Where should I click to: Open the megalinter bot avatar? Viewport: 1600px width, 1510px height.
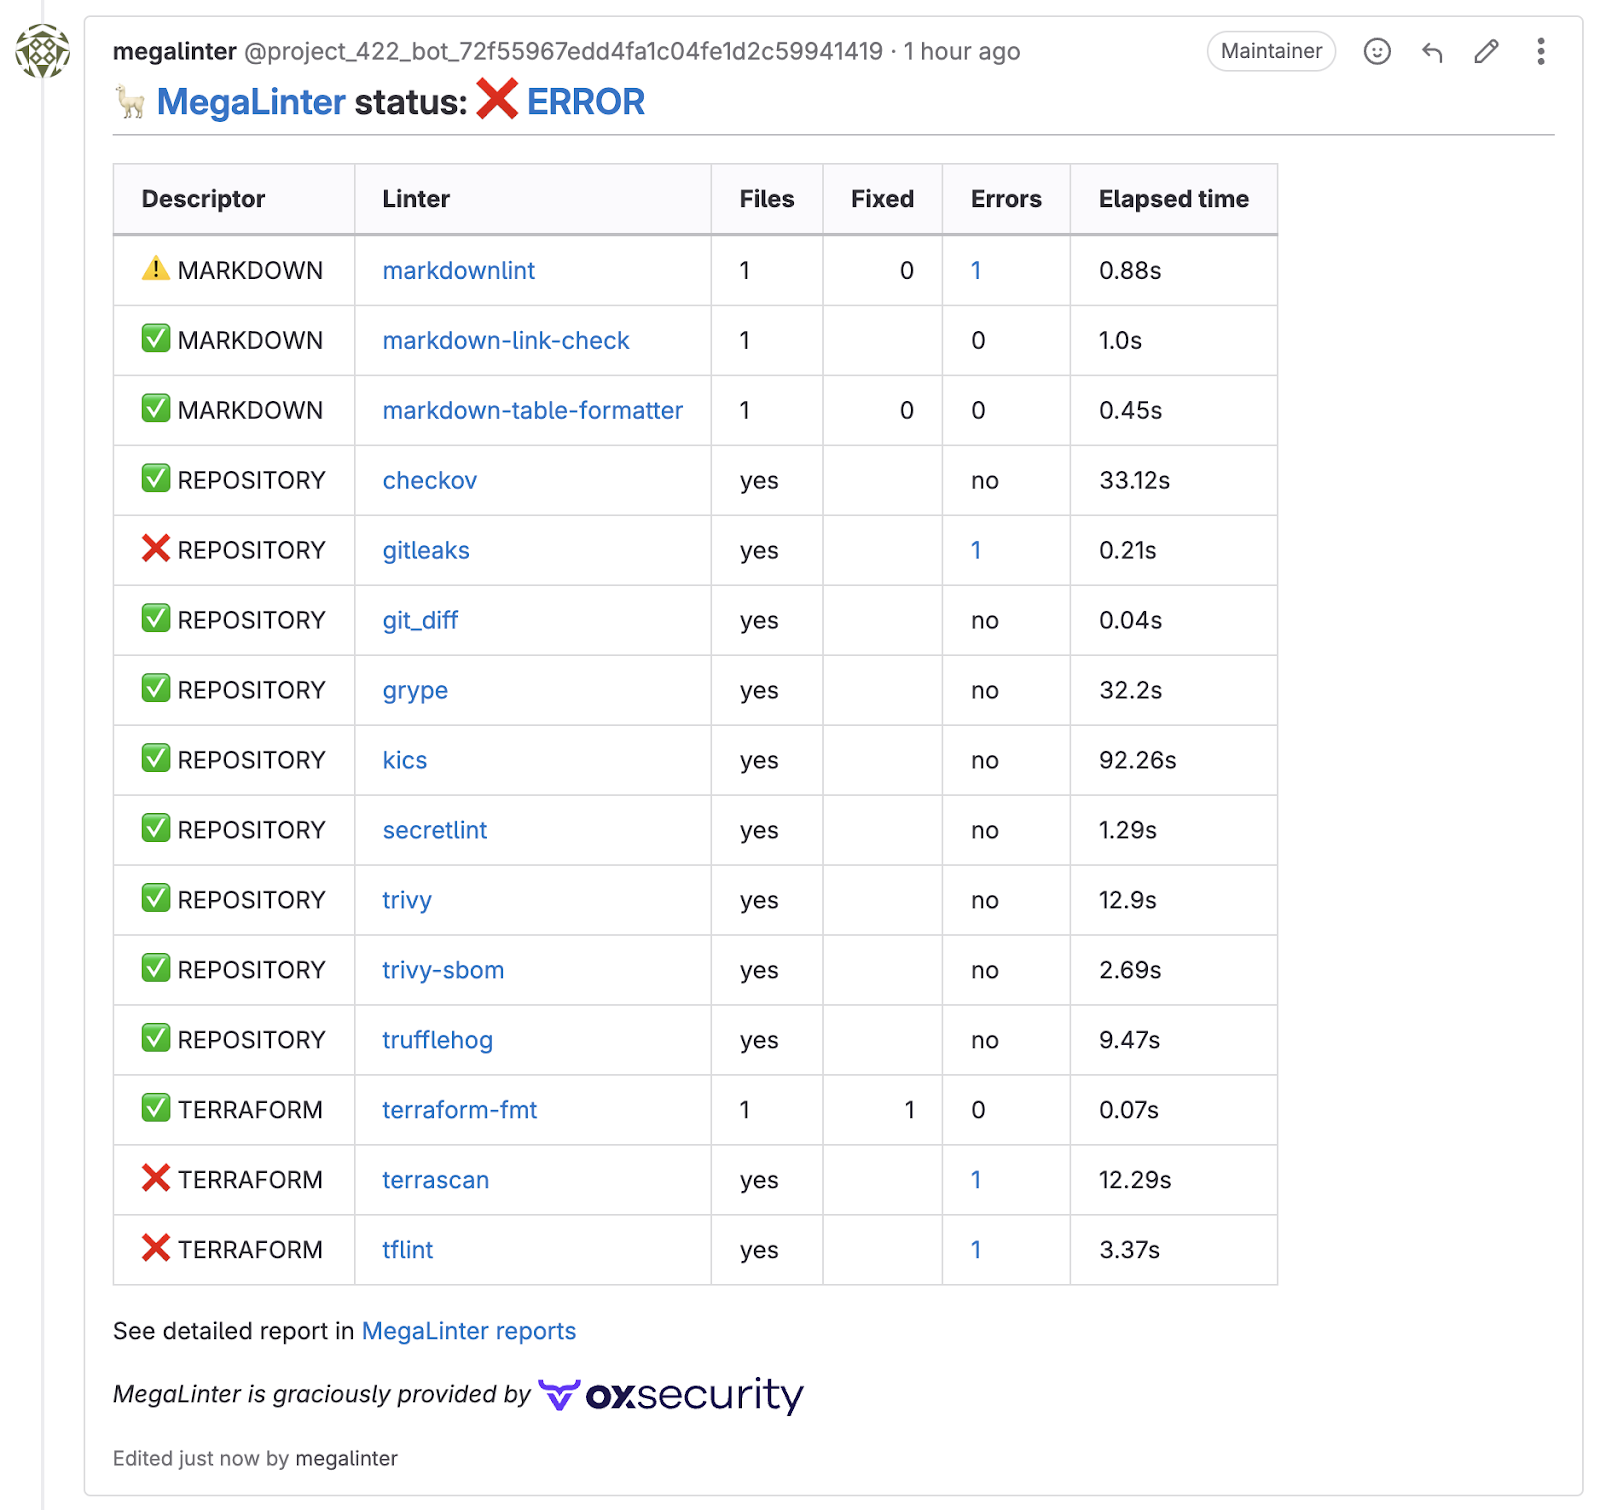[x=42, y=51]
